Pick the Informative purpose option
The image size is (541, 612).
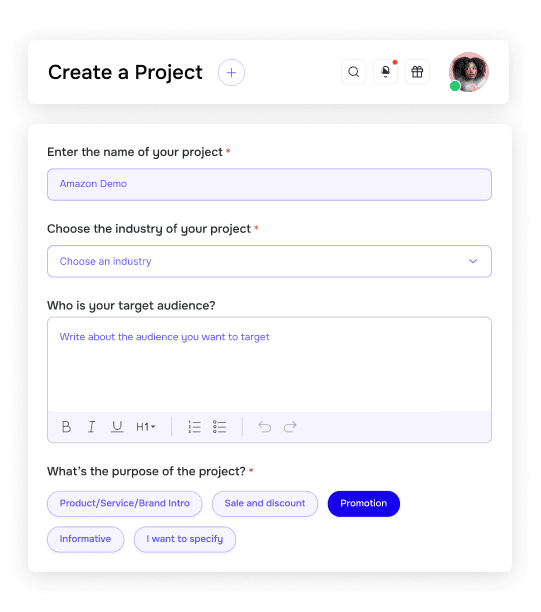tap(85, 539)
